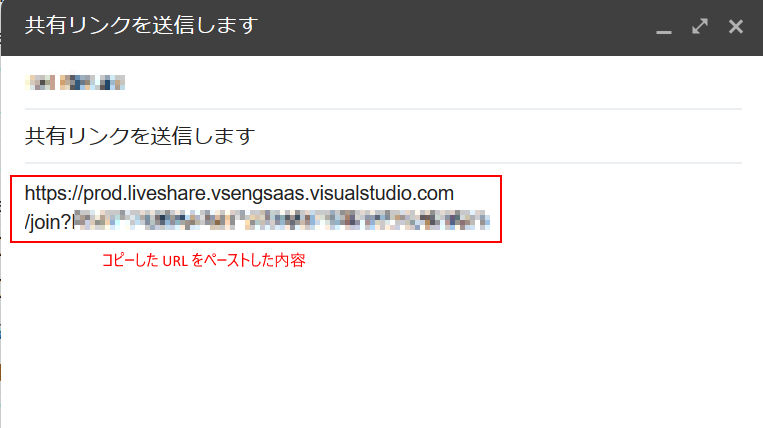Click empty message body below the URL
The width and height of the screenshot is (763, 428).
383,350
